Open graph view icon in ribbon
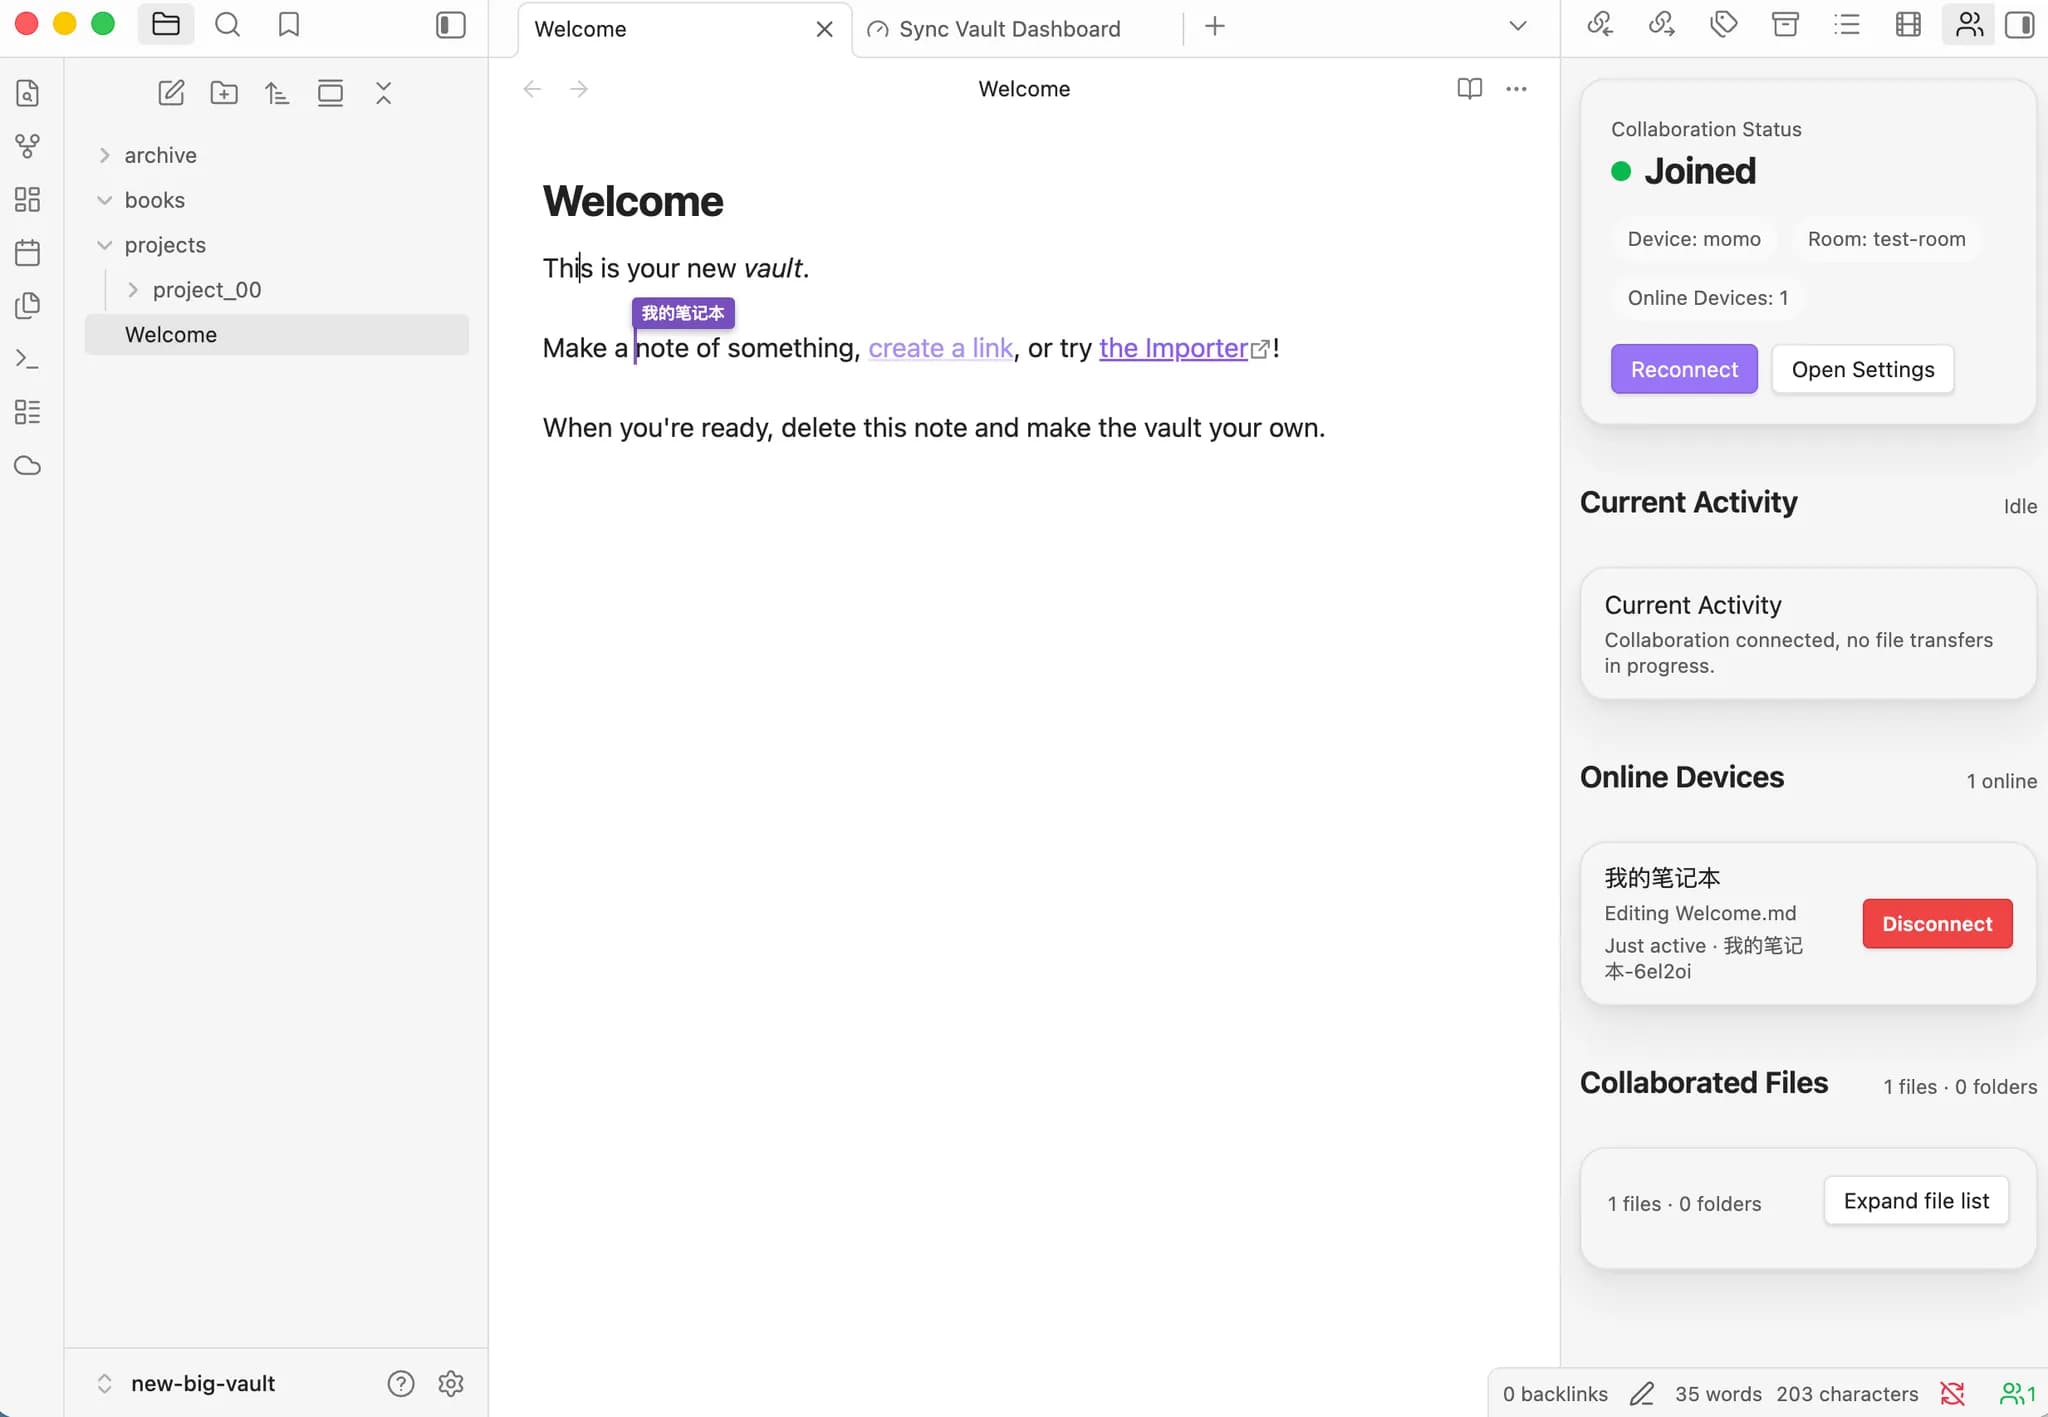Image resolution: width=2048 pixels, height=1417 pixels. click(28, 146)
